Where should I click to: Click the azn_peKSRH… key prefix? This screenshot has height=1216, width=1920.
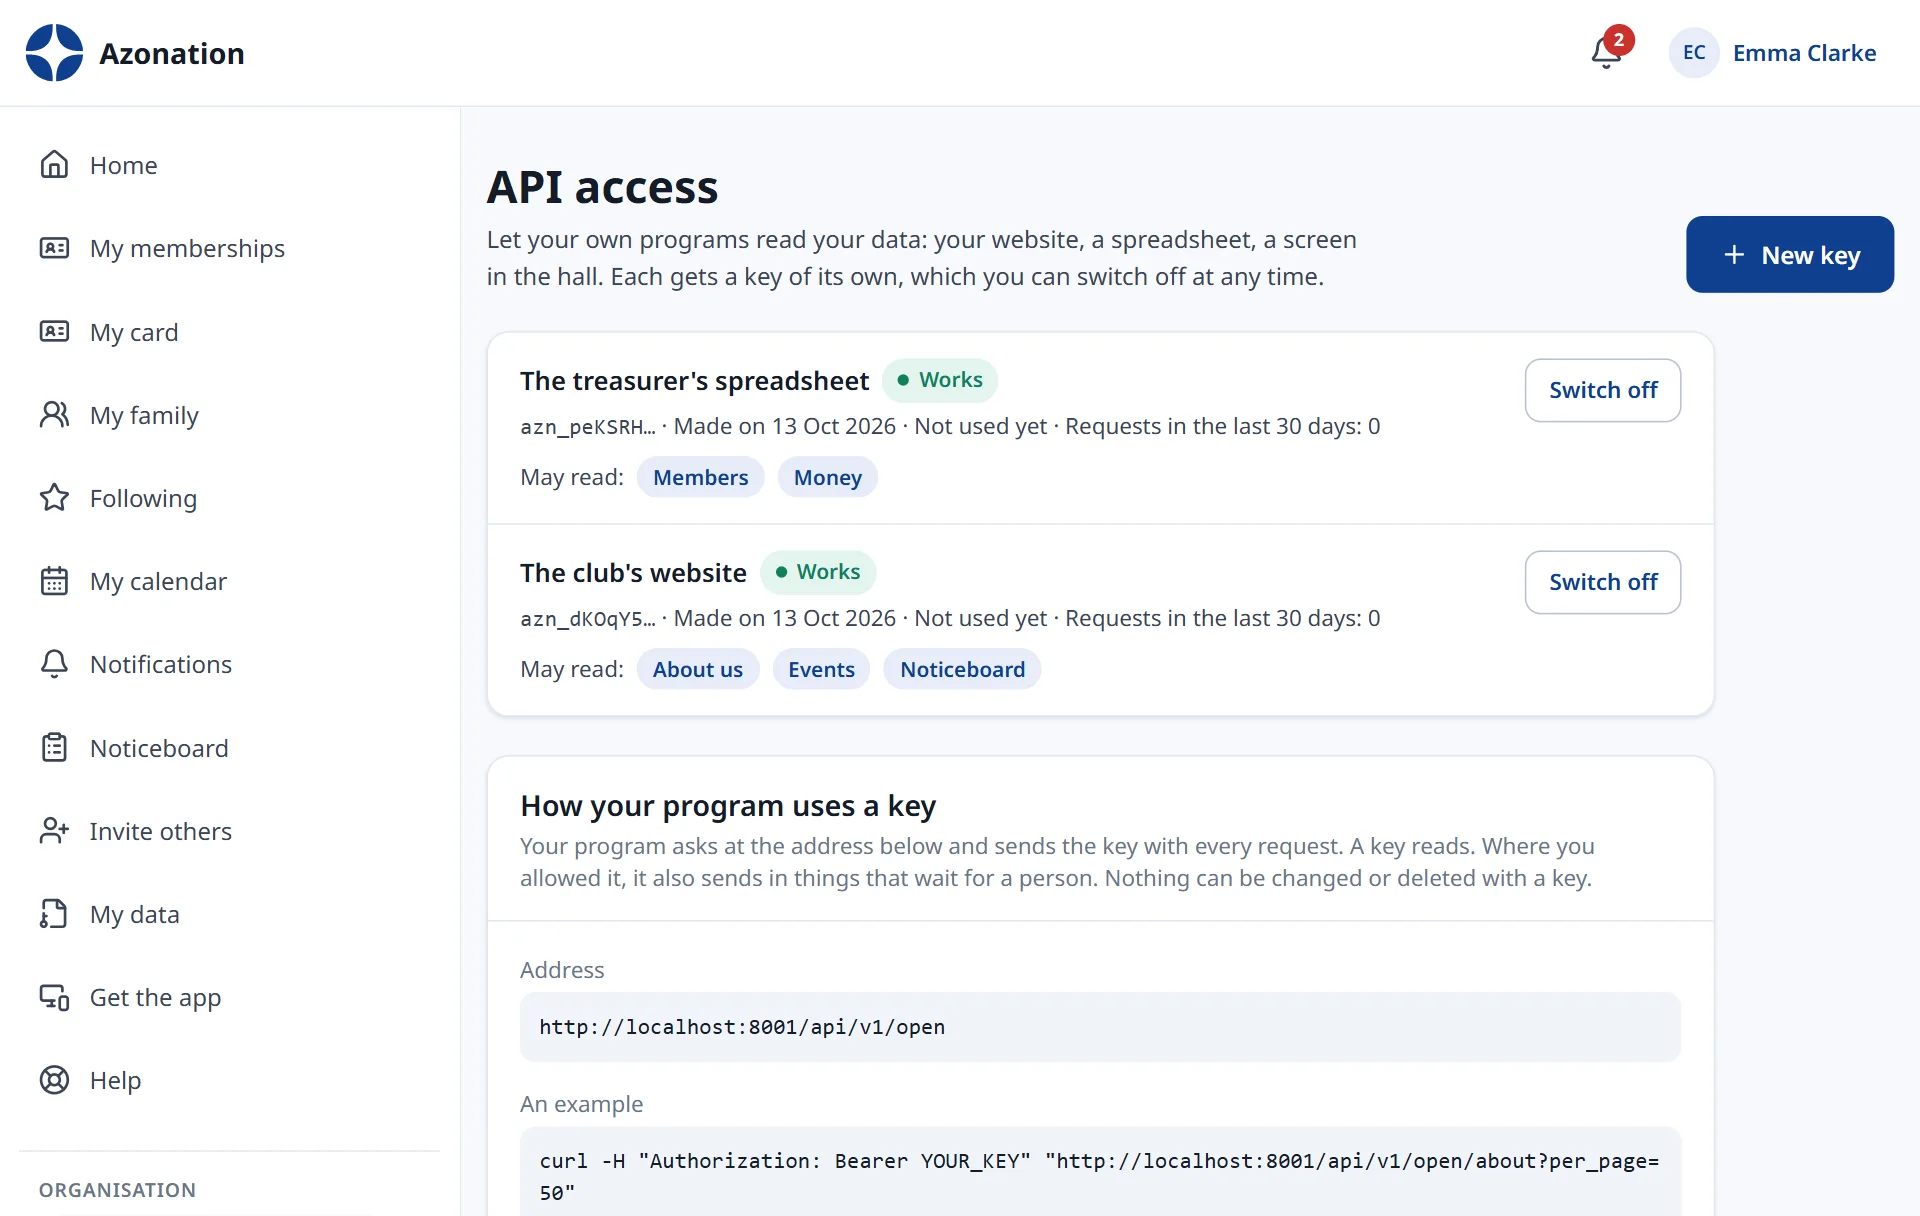(587, 427)
